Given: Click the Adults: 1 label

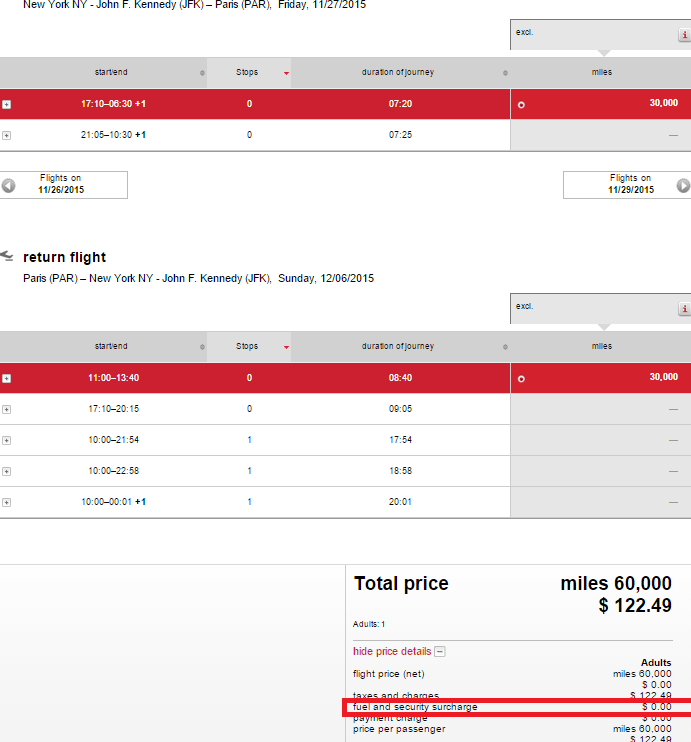Looking at the screenshot, I should 369,624.
